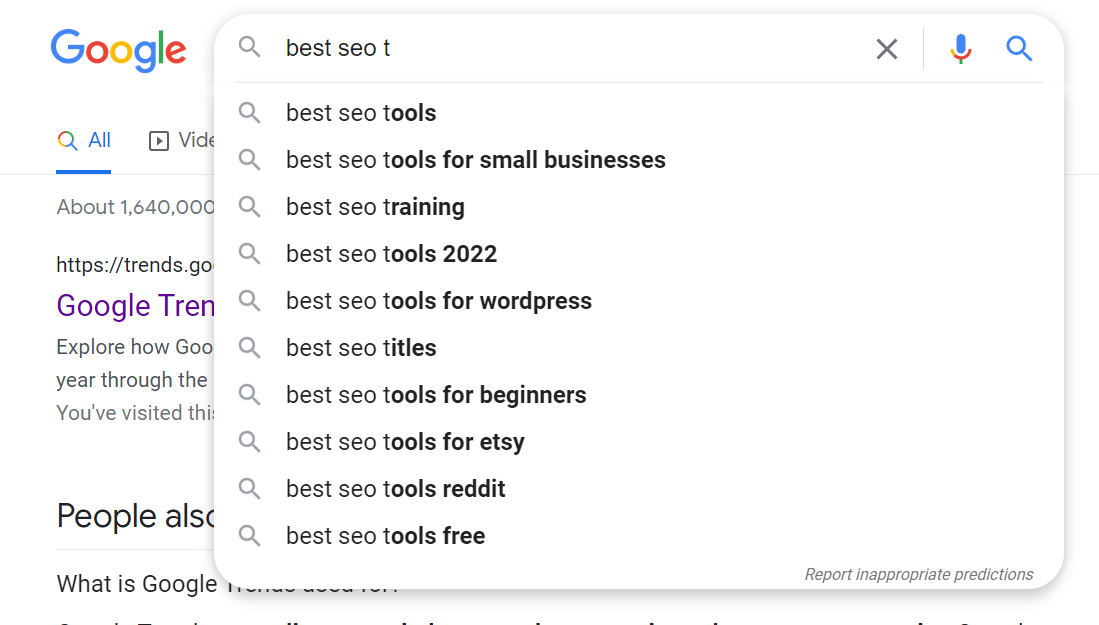Start voice search with the microphone
Viewport: 1099px width, 625px height.
tap(960, 49)
